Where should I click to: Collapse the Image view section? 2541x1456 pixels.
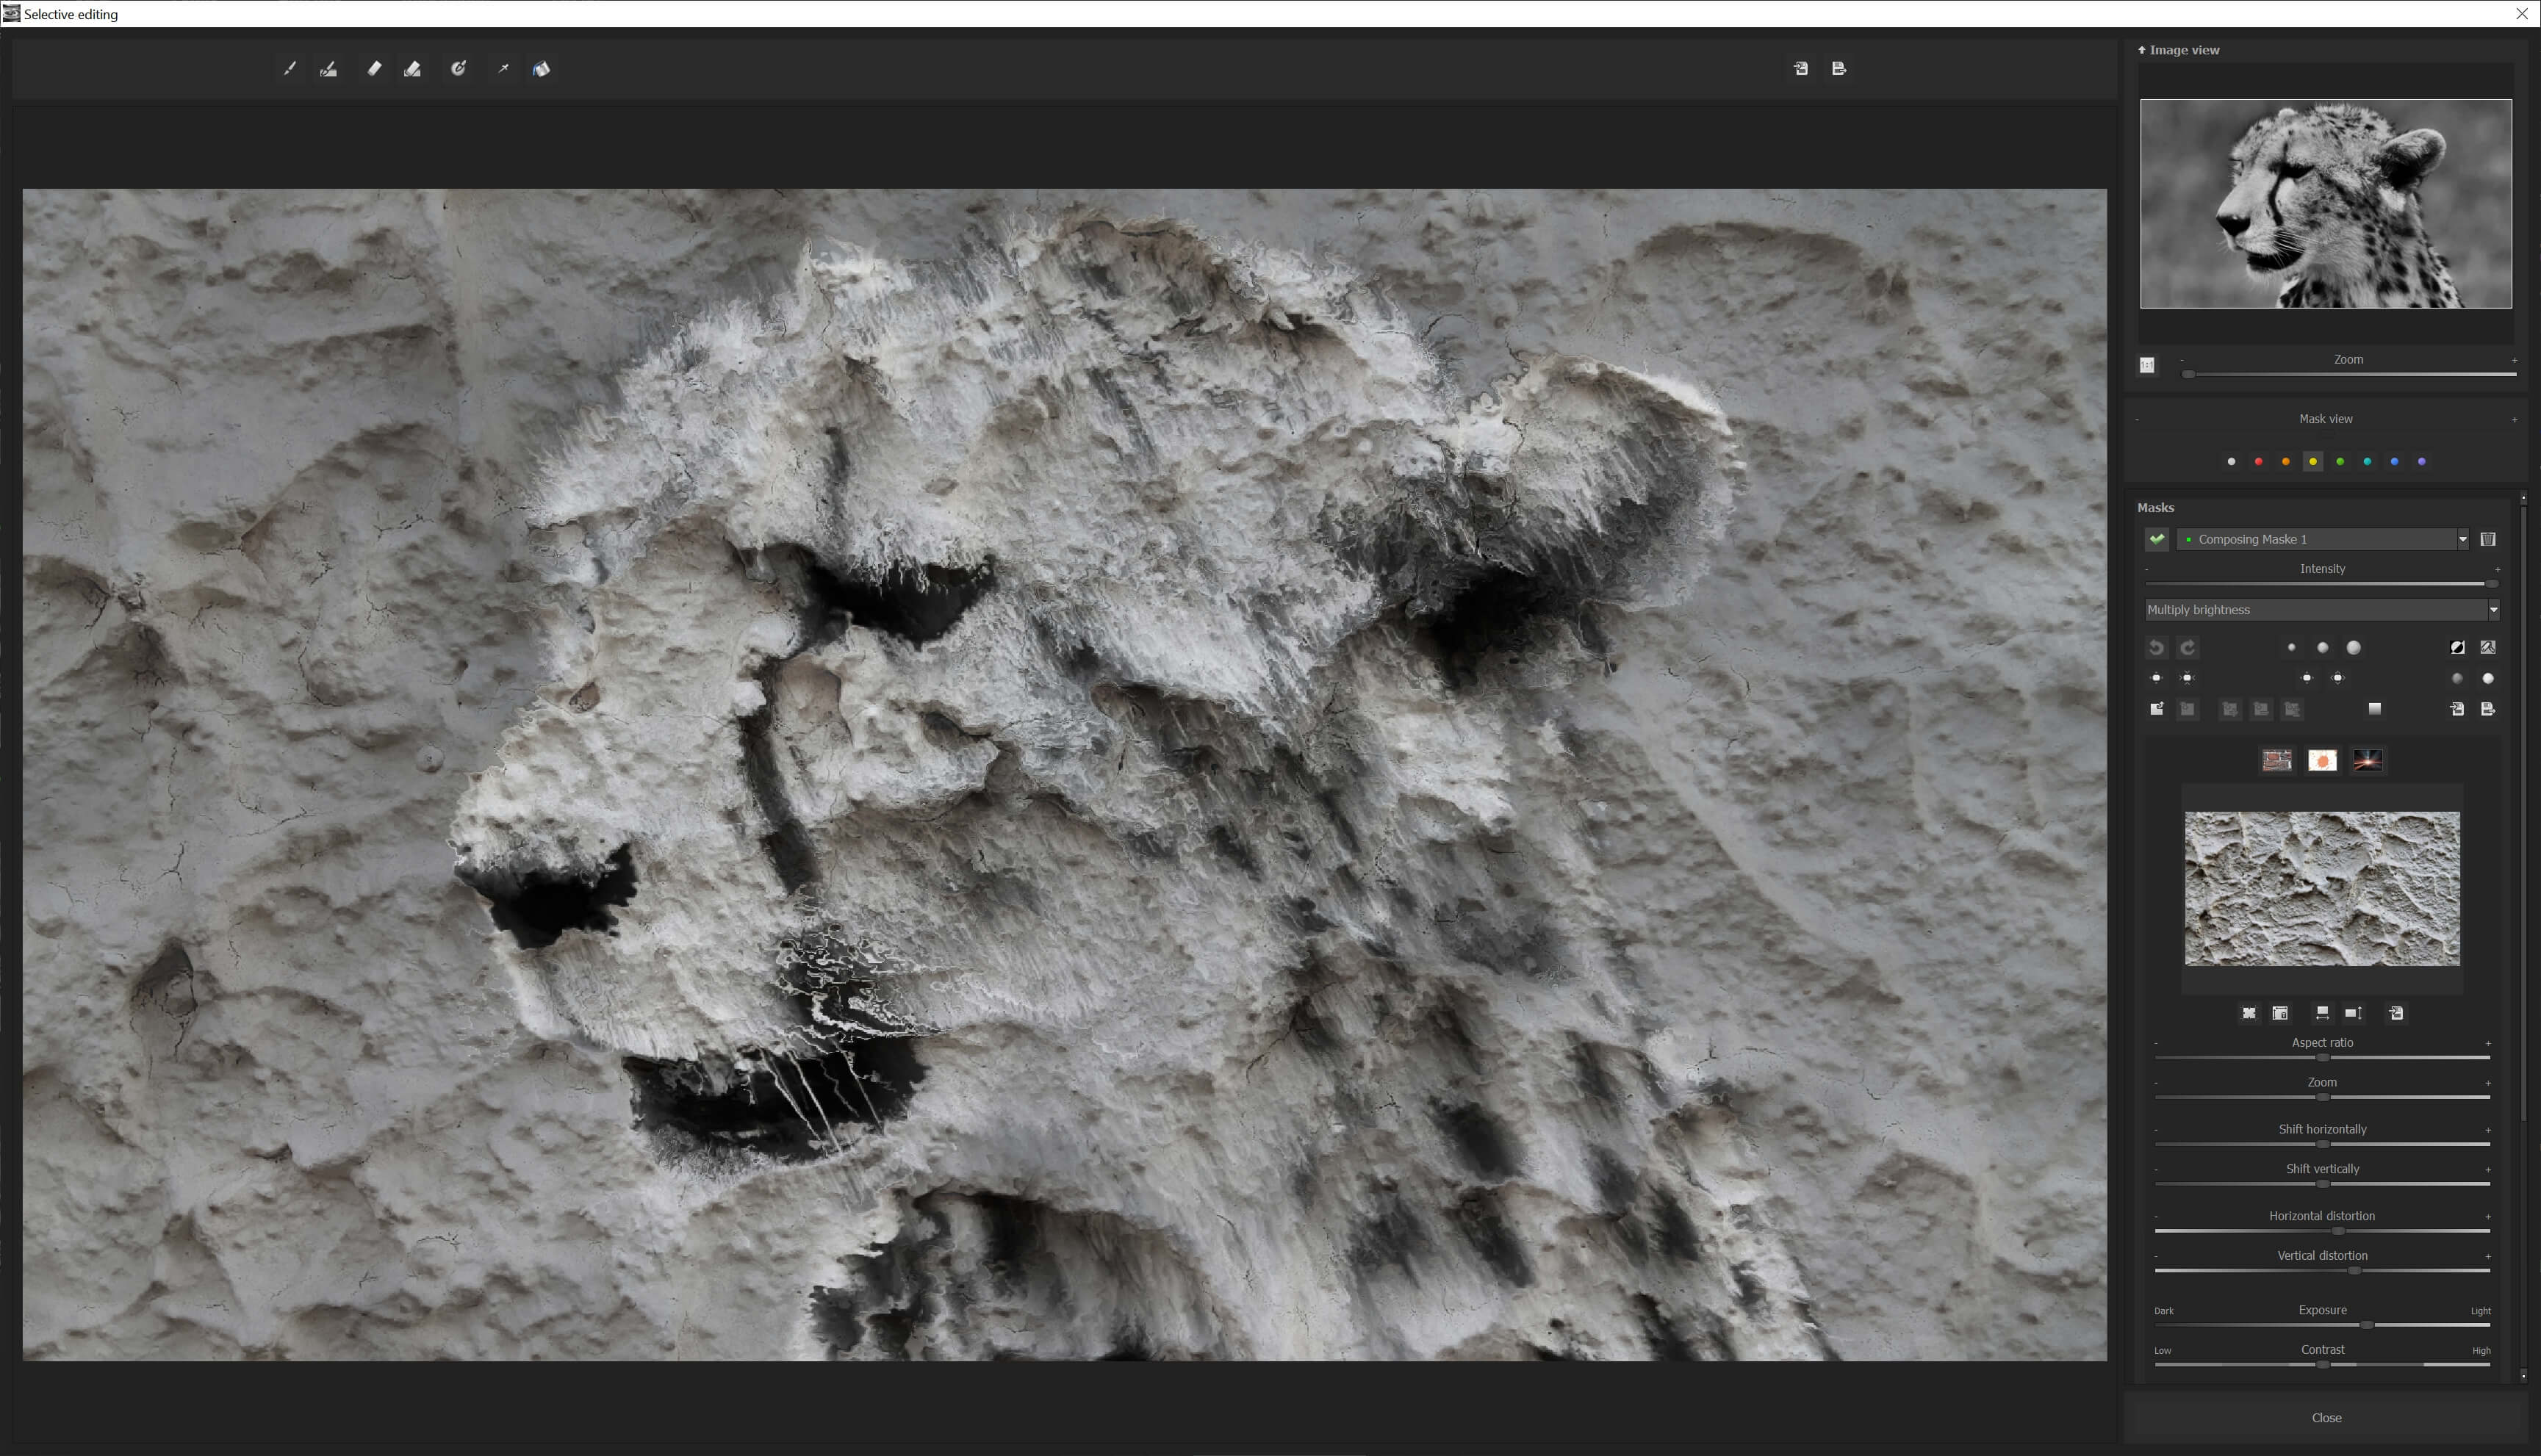coord(2143,49)
